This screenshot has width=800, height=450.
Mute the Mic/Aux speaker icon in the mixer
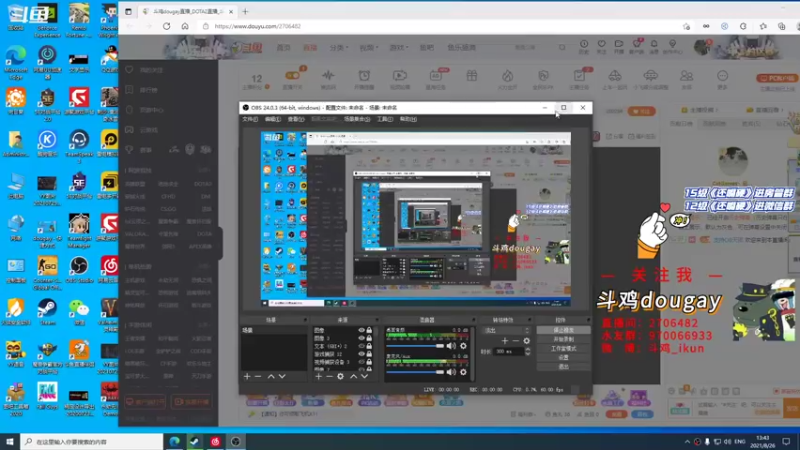pyautogui.click(x=451, y=372)
